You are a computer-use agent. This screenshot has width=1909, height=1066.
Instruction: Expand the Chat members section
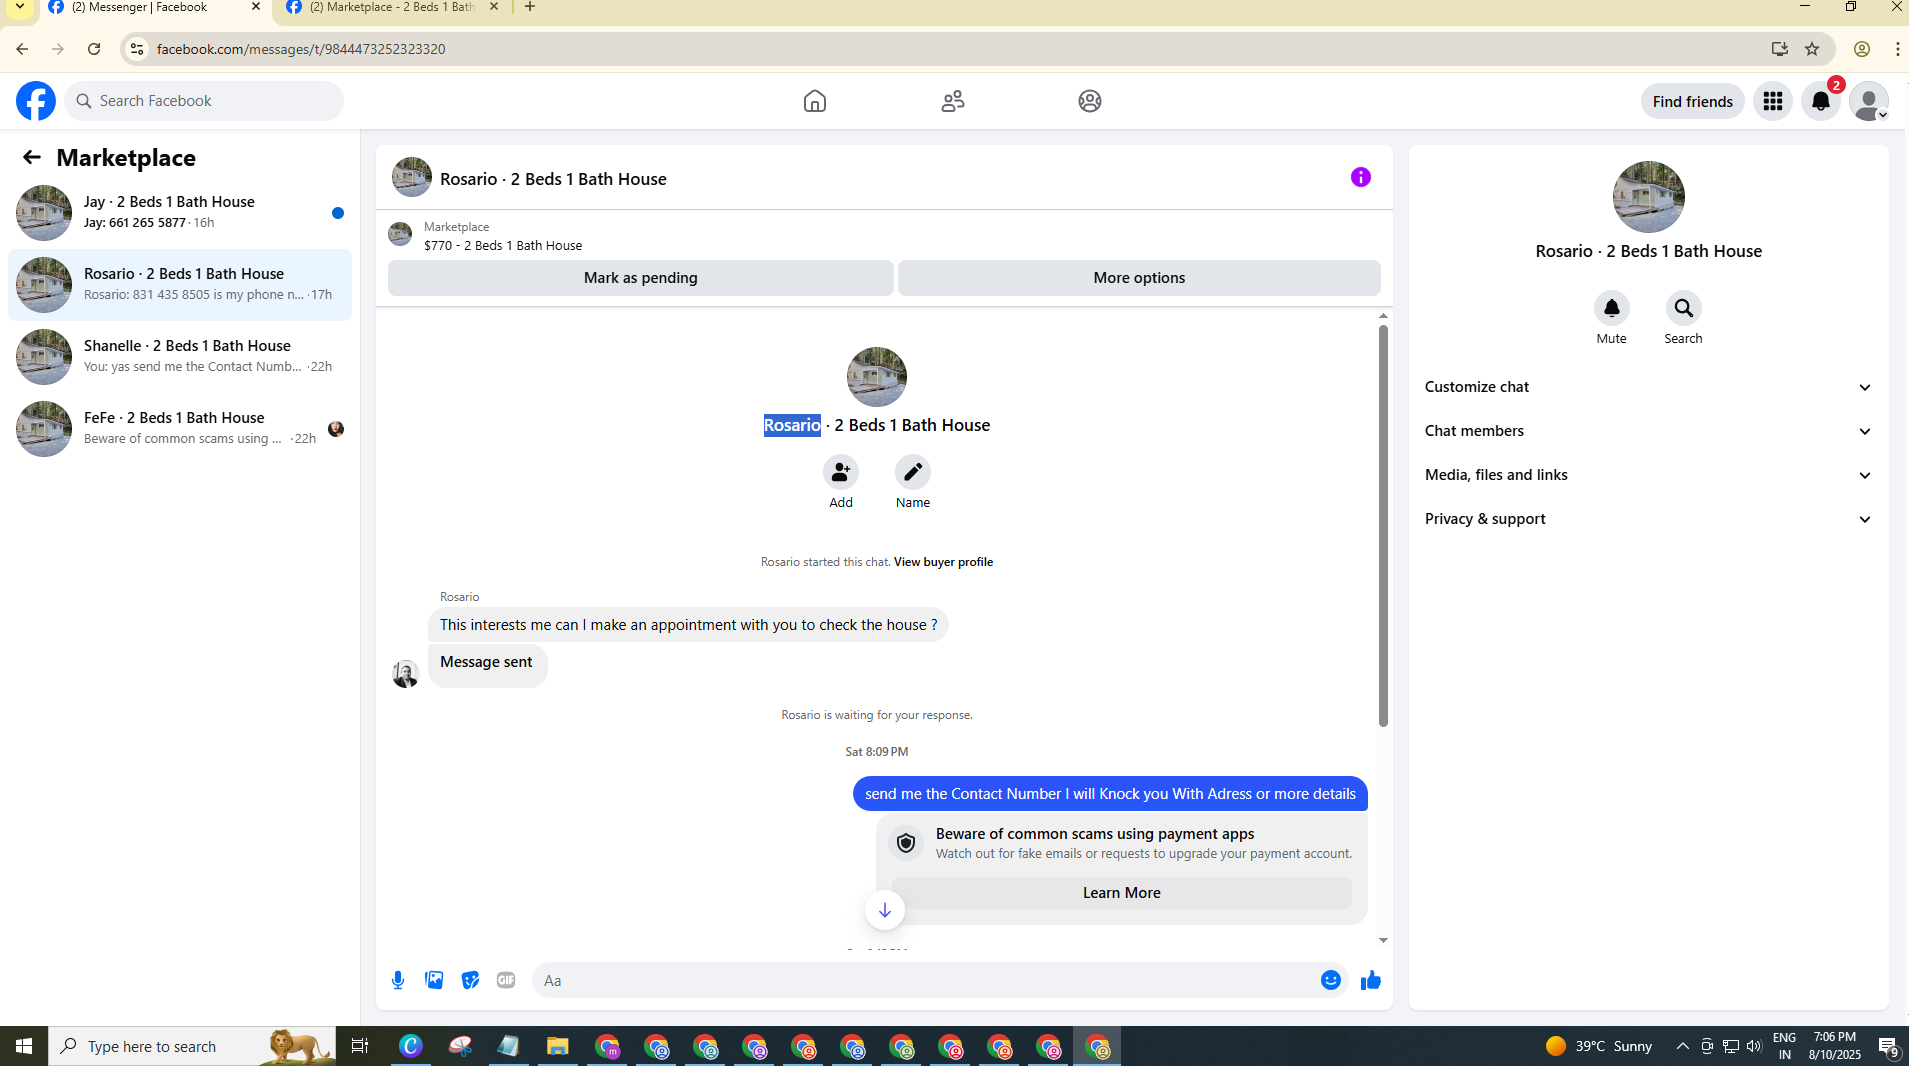(1649, 431)
